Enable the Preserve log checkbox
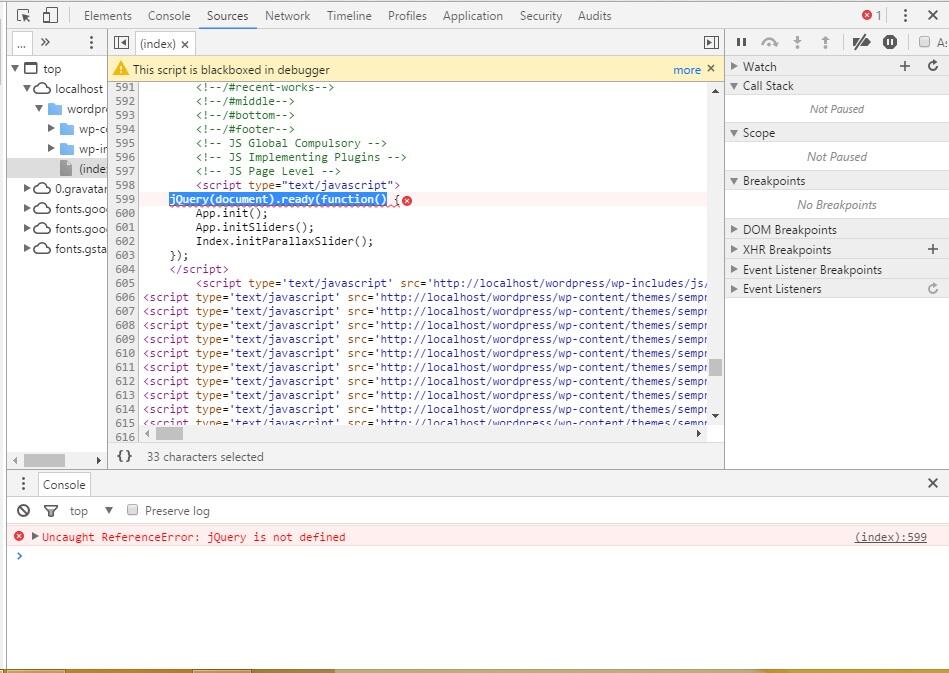The image size is (949, 673). coord(133,510)
